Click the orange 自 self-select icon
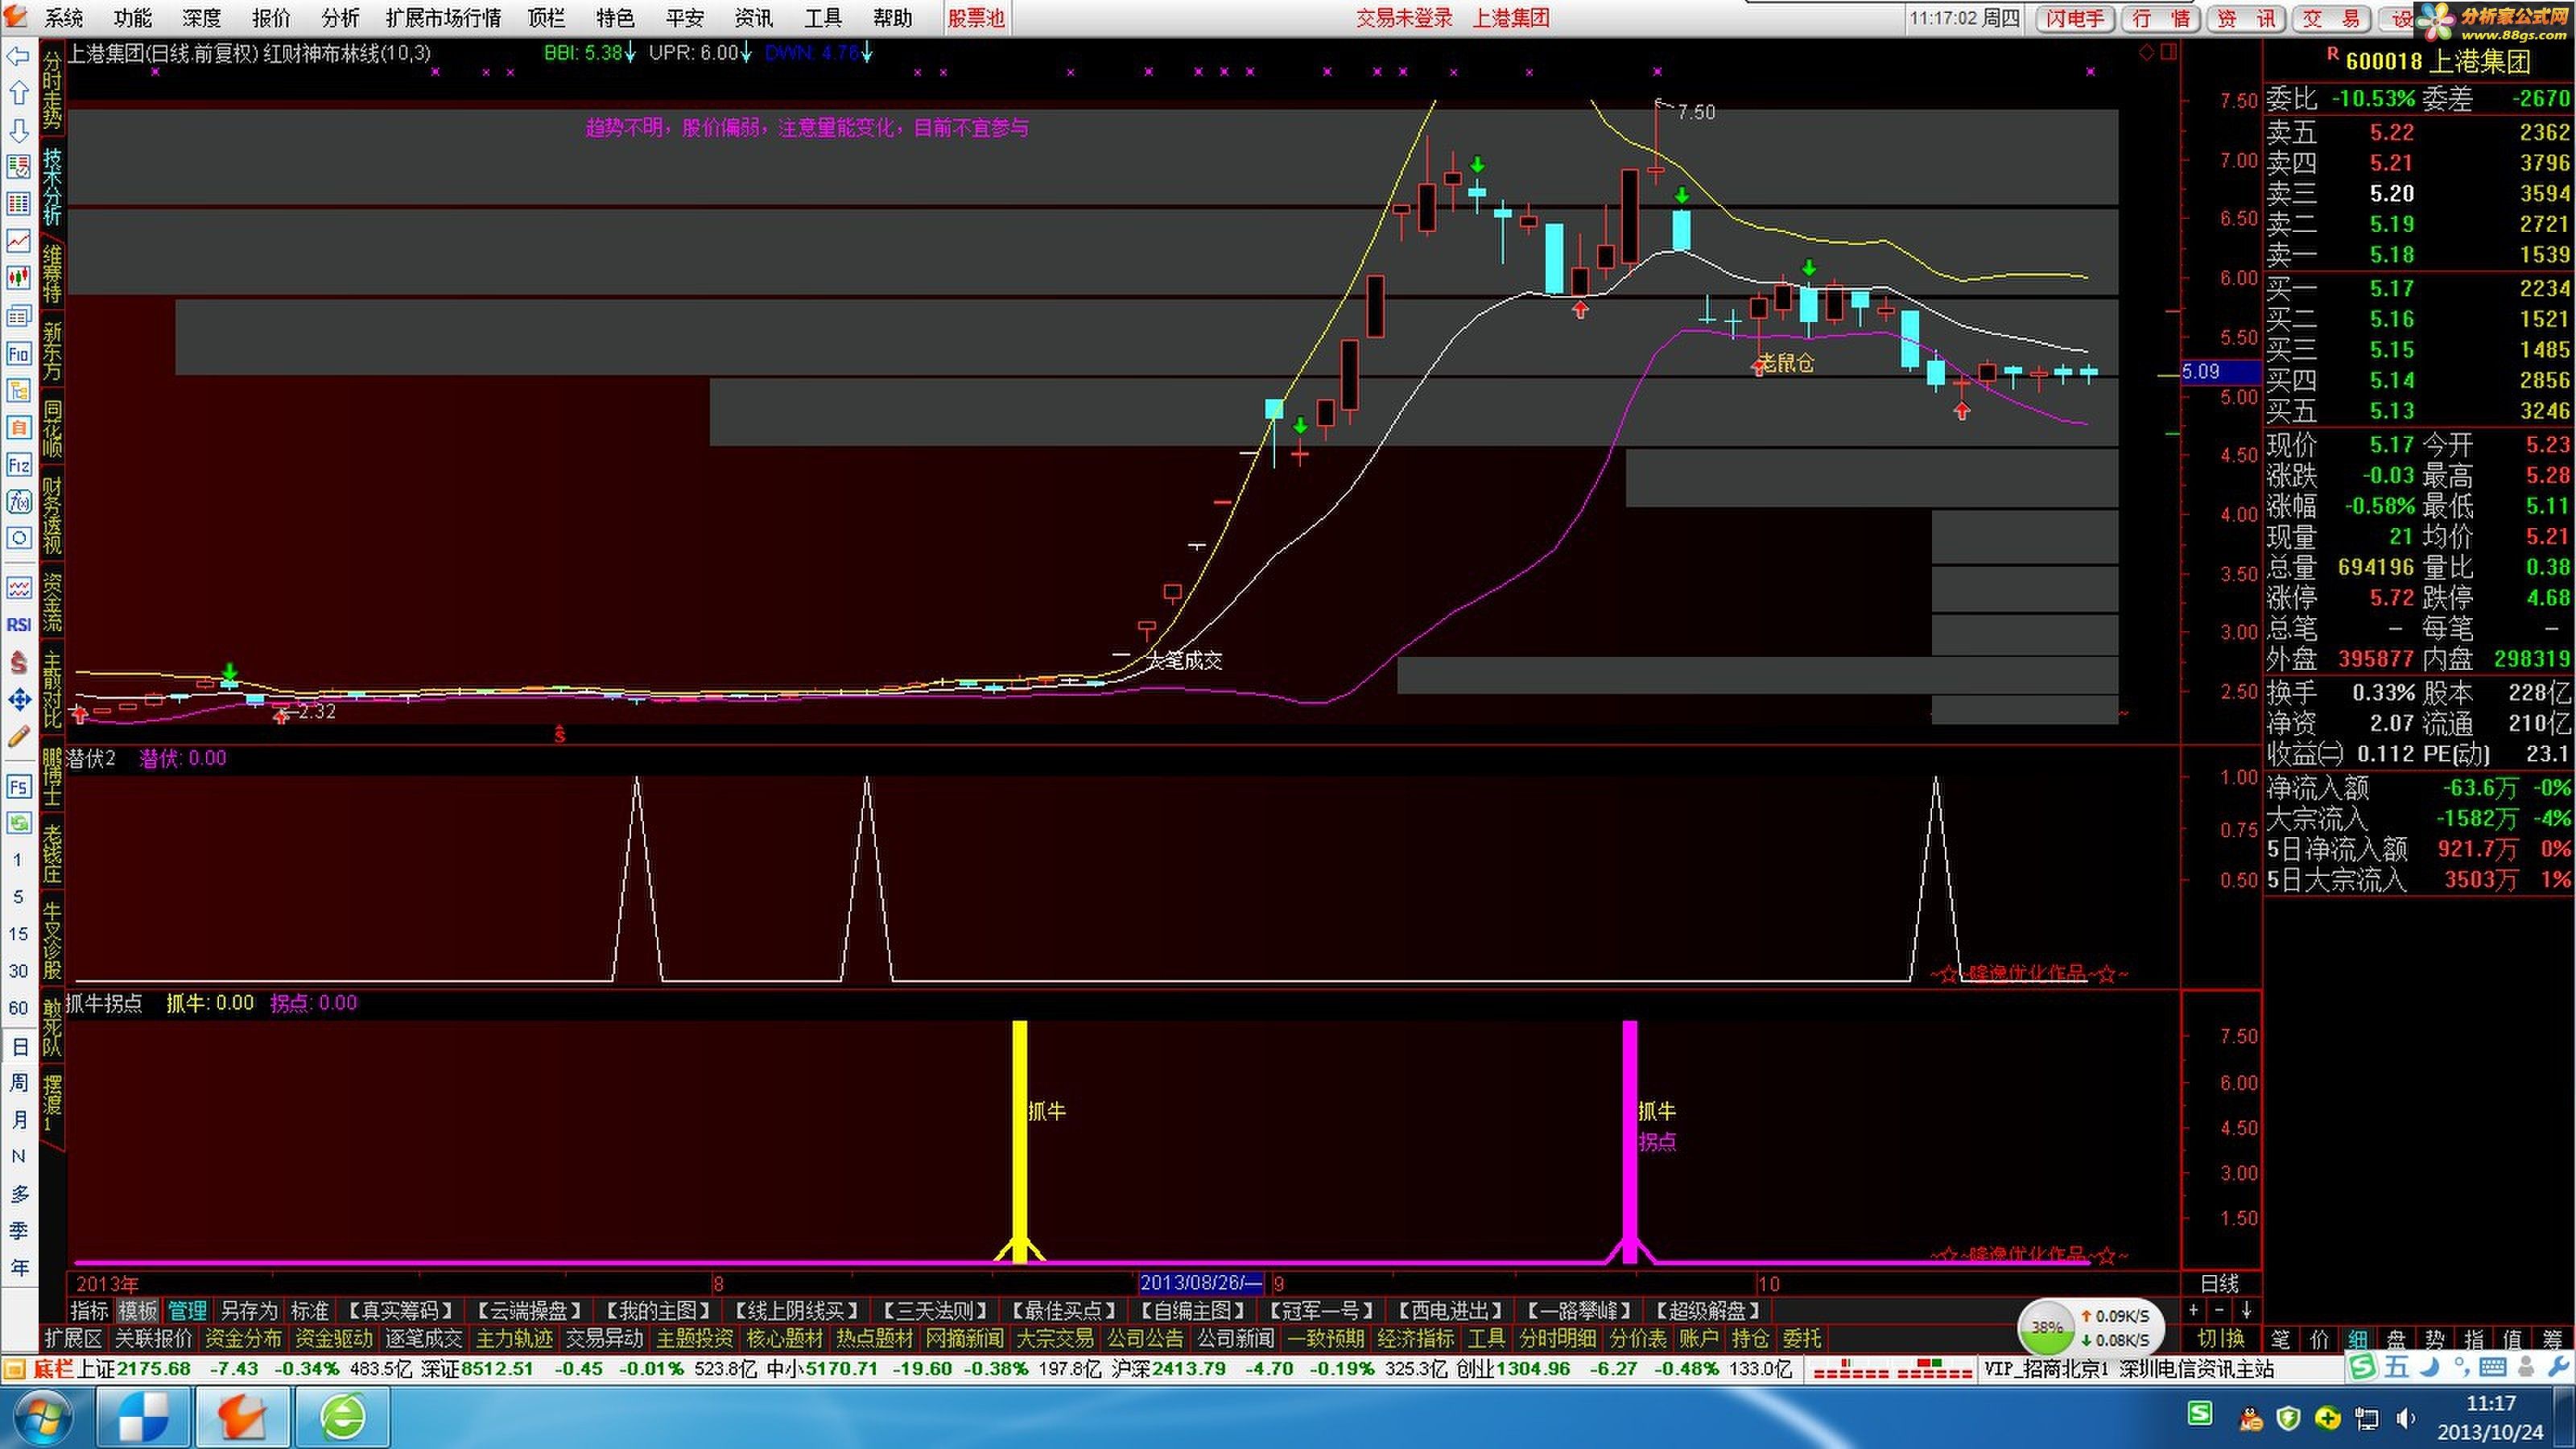Screen dimensions: 2576x1449 click(19, 427)
